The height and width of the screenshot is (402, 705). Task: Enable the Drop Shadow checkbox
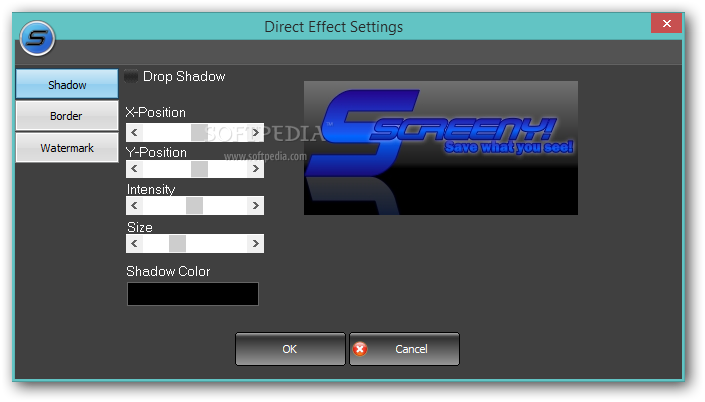pos(131,76)
